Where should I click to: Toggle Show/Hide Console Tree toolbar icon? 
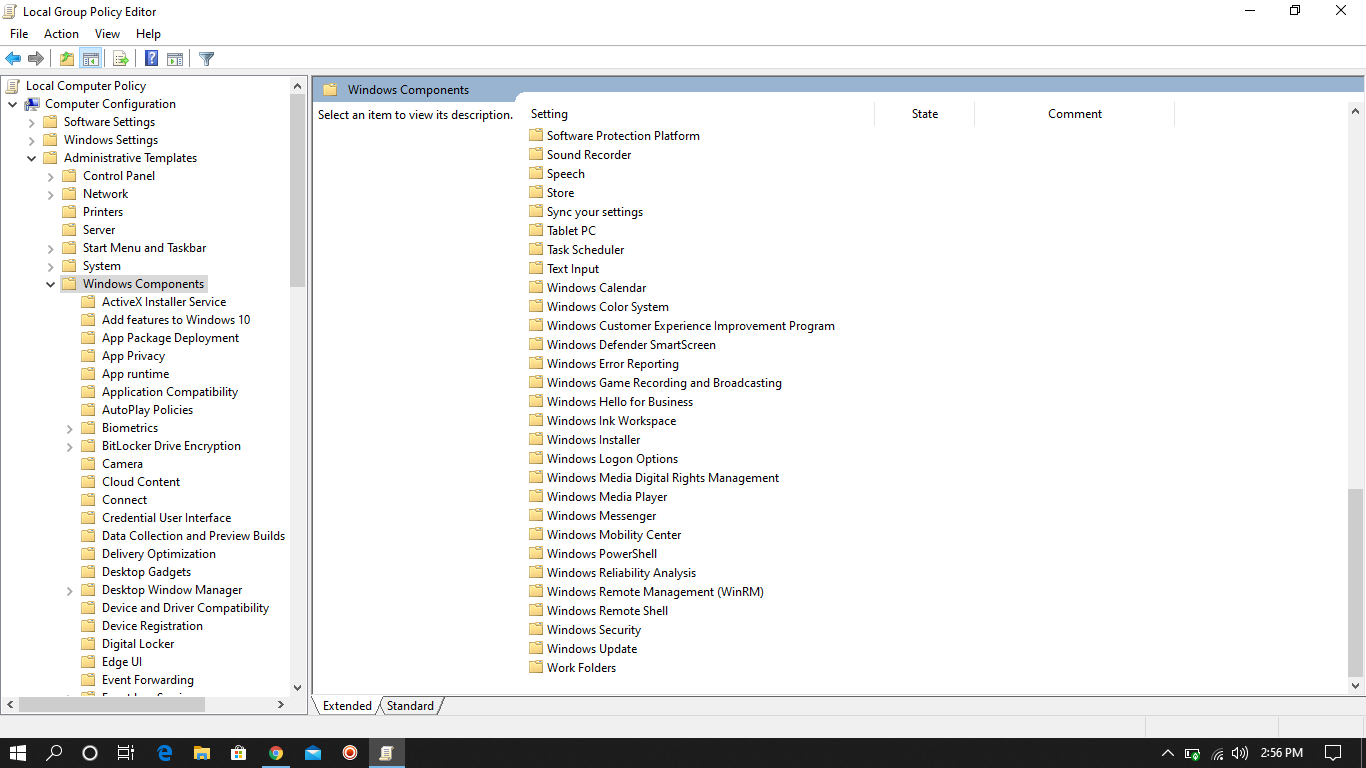click(x=90, y=59)
